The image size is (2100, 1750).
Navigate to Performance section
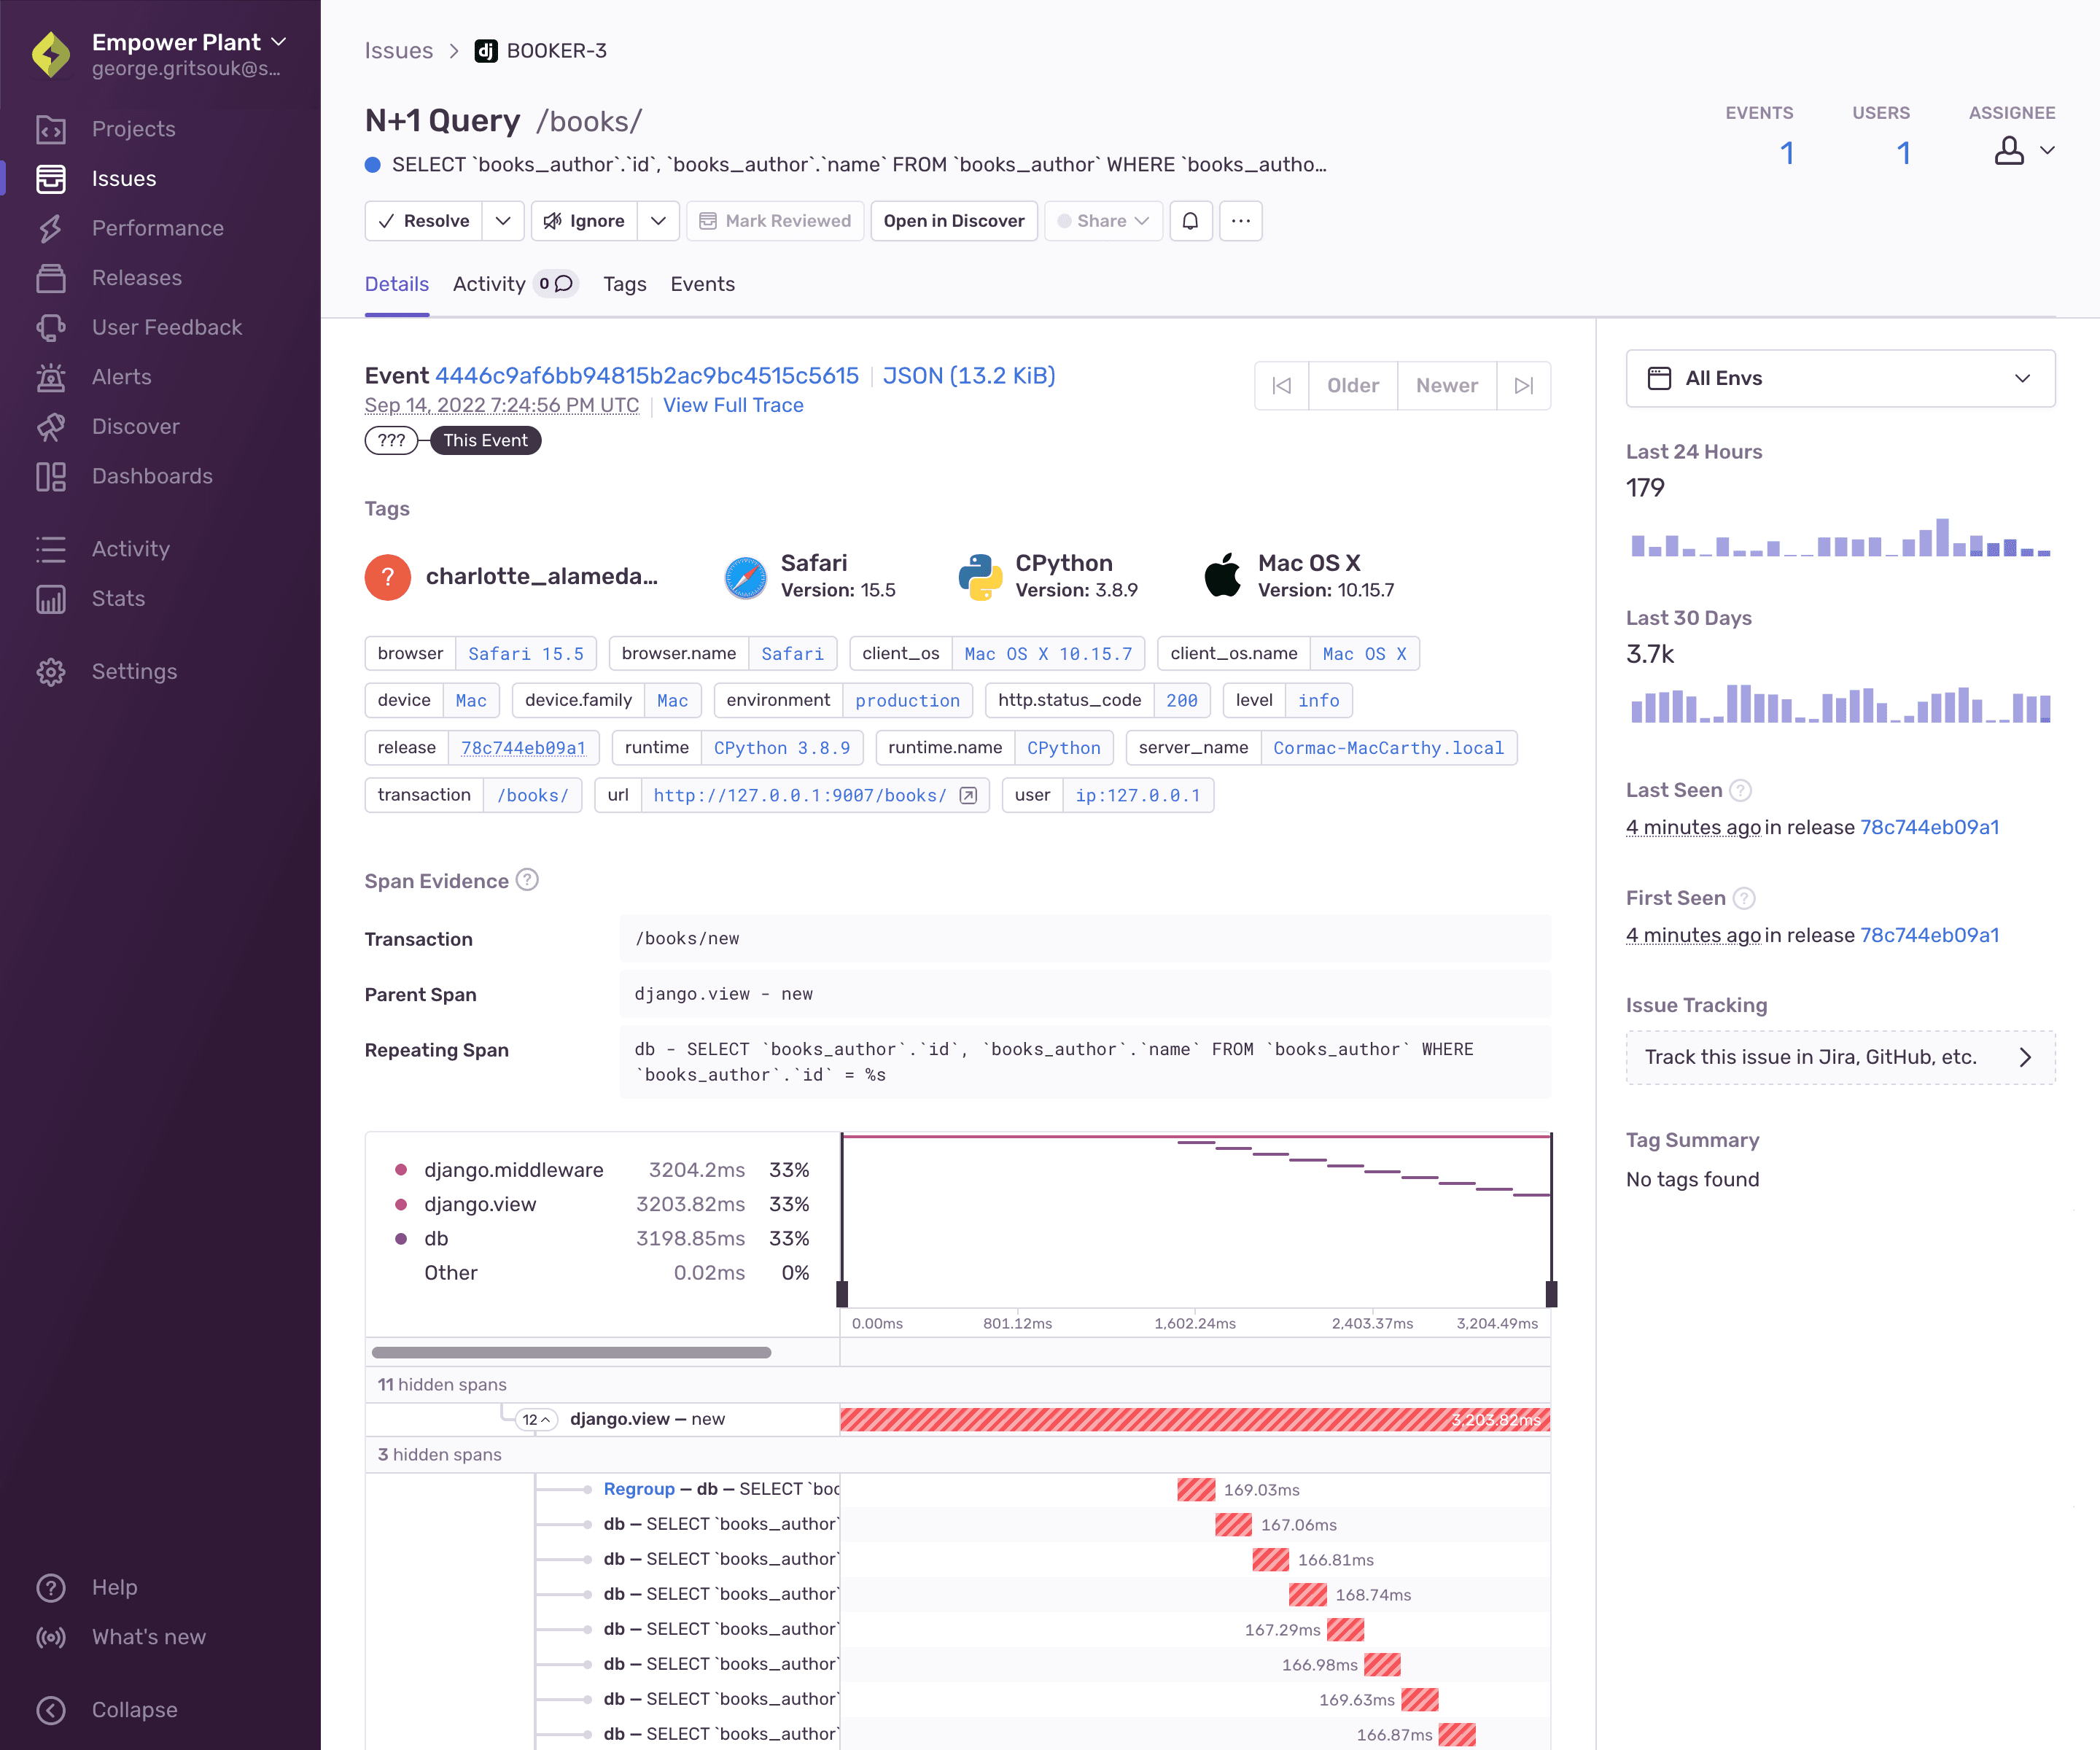pos(155,227)
